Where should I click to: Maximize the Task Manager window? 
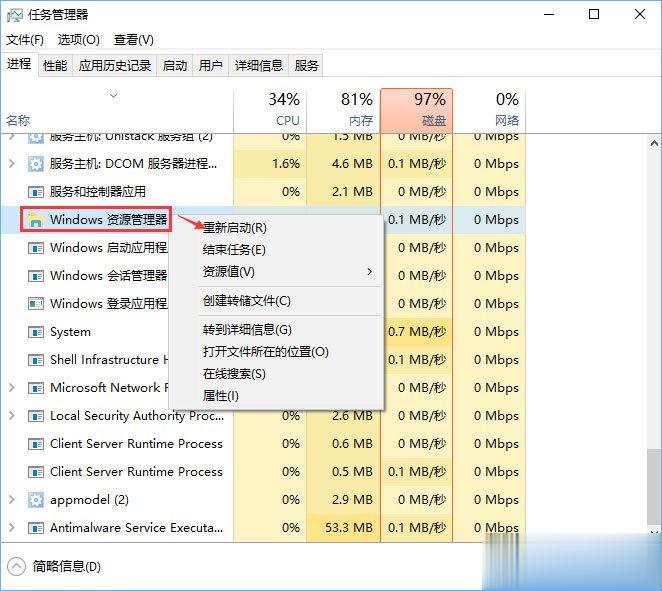click(x=594, y=14)
